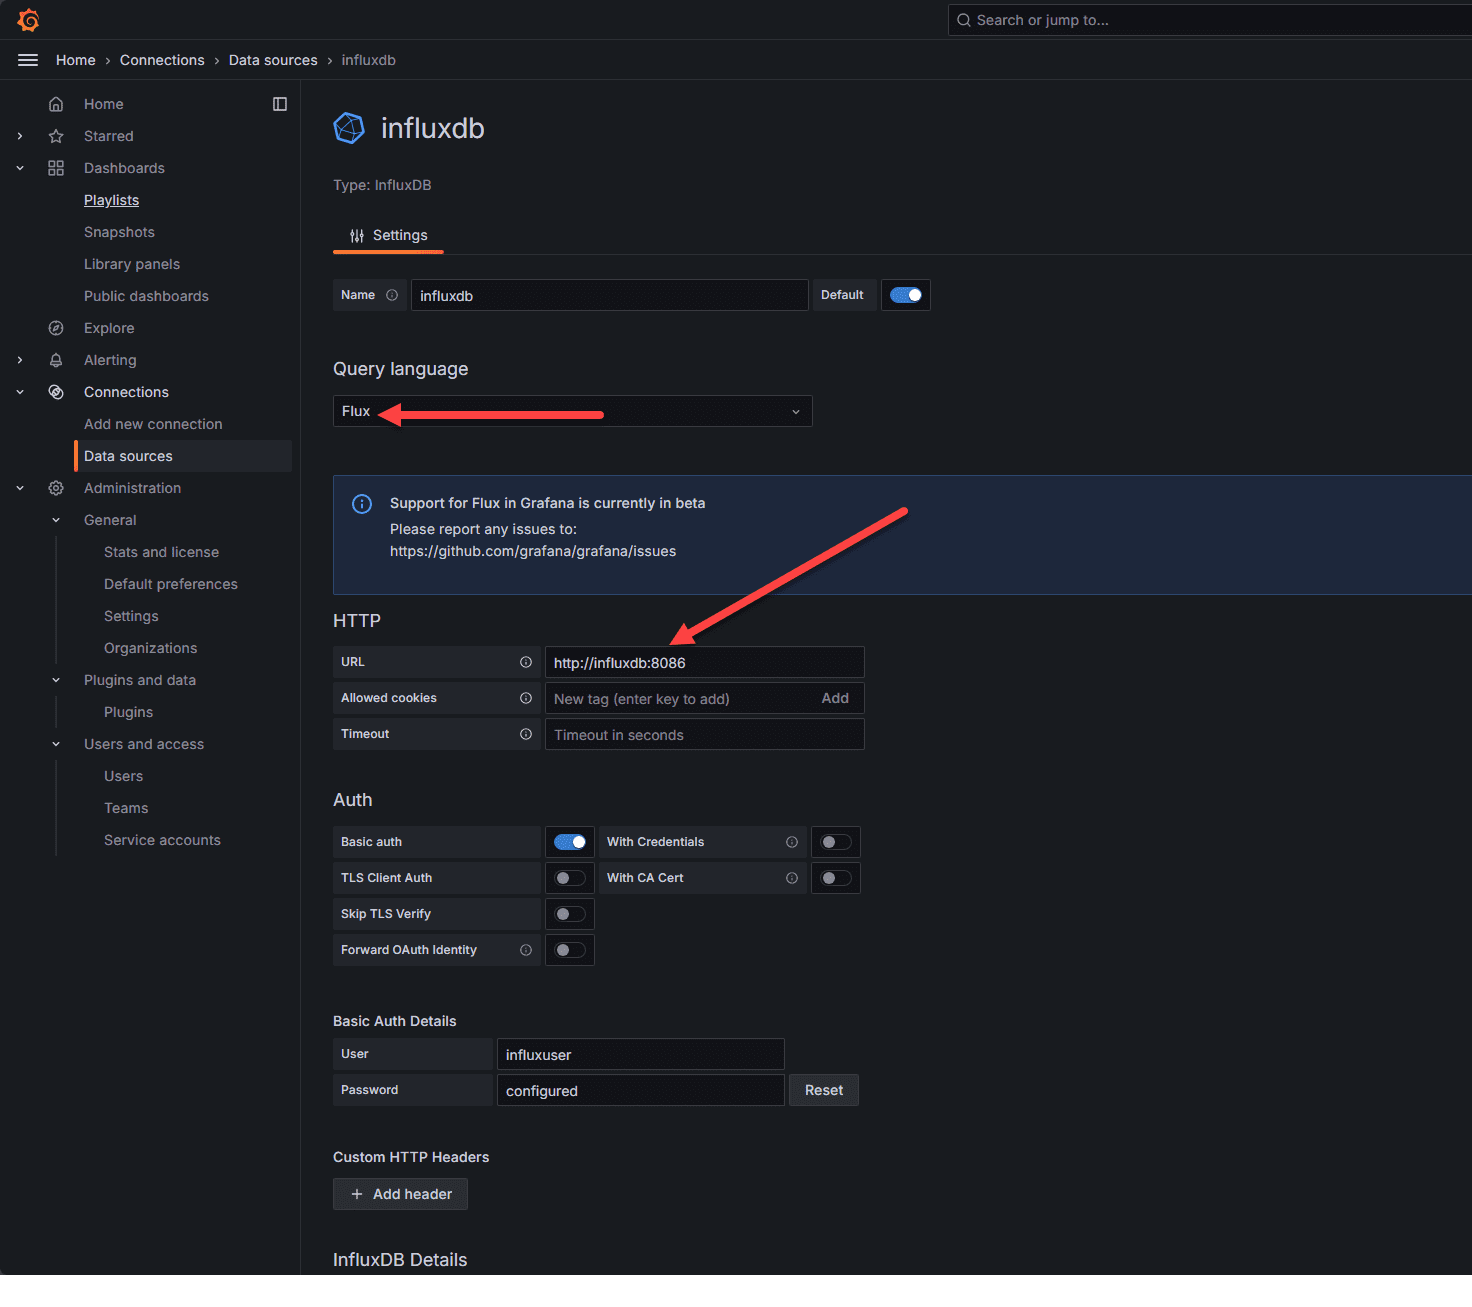
Task: Click the URL field info icon
Action: point(526,662)
